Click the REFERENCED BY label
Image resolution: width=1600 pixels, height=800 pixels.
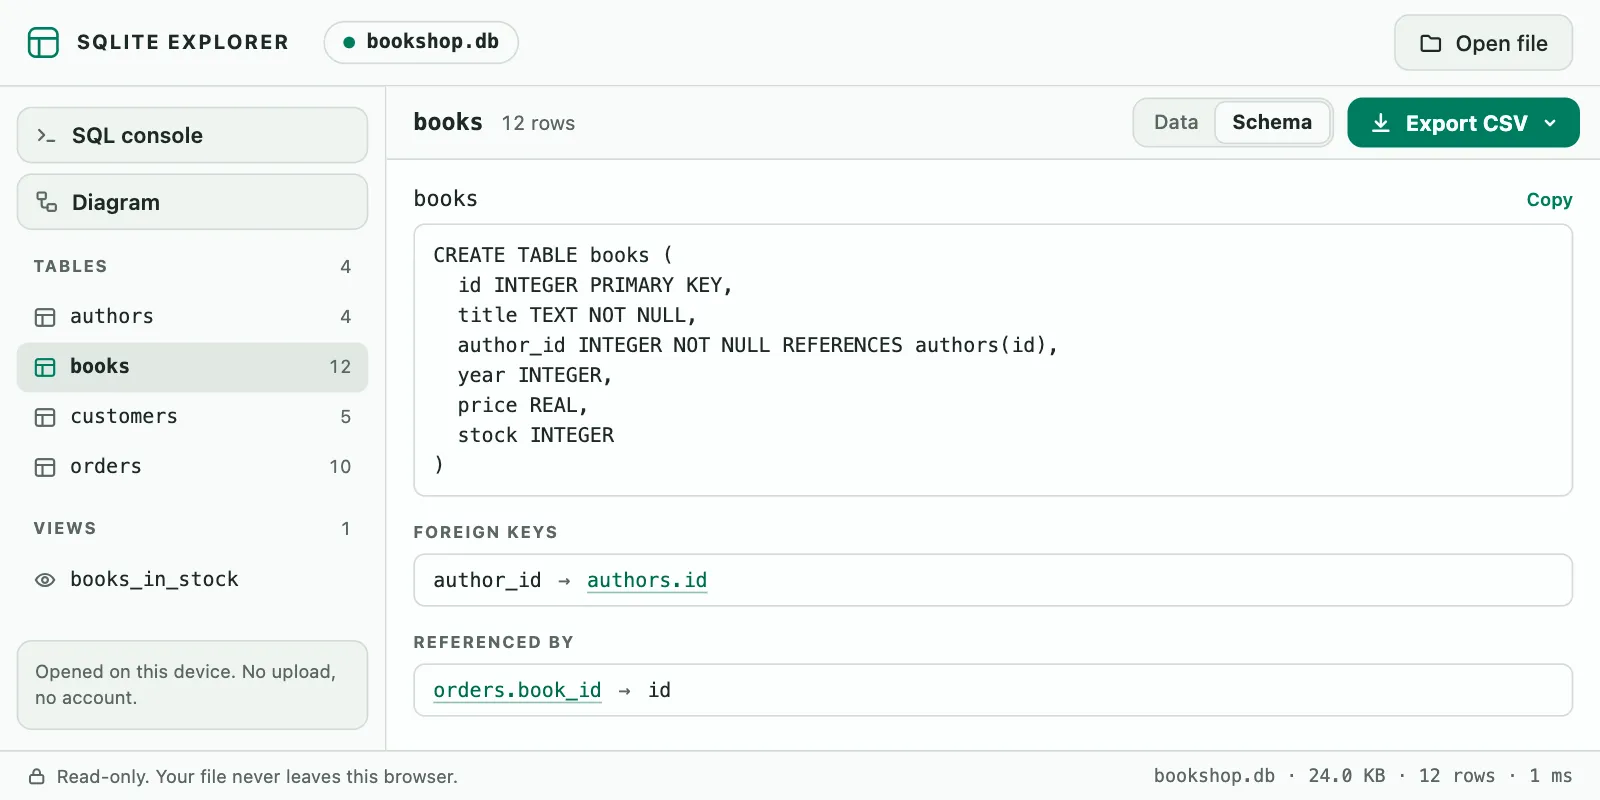point(493,642)
